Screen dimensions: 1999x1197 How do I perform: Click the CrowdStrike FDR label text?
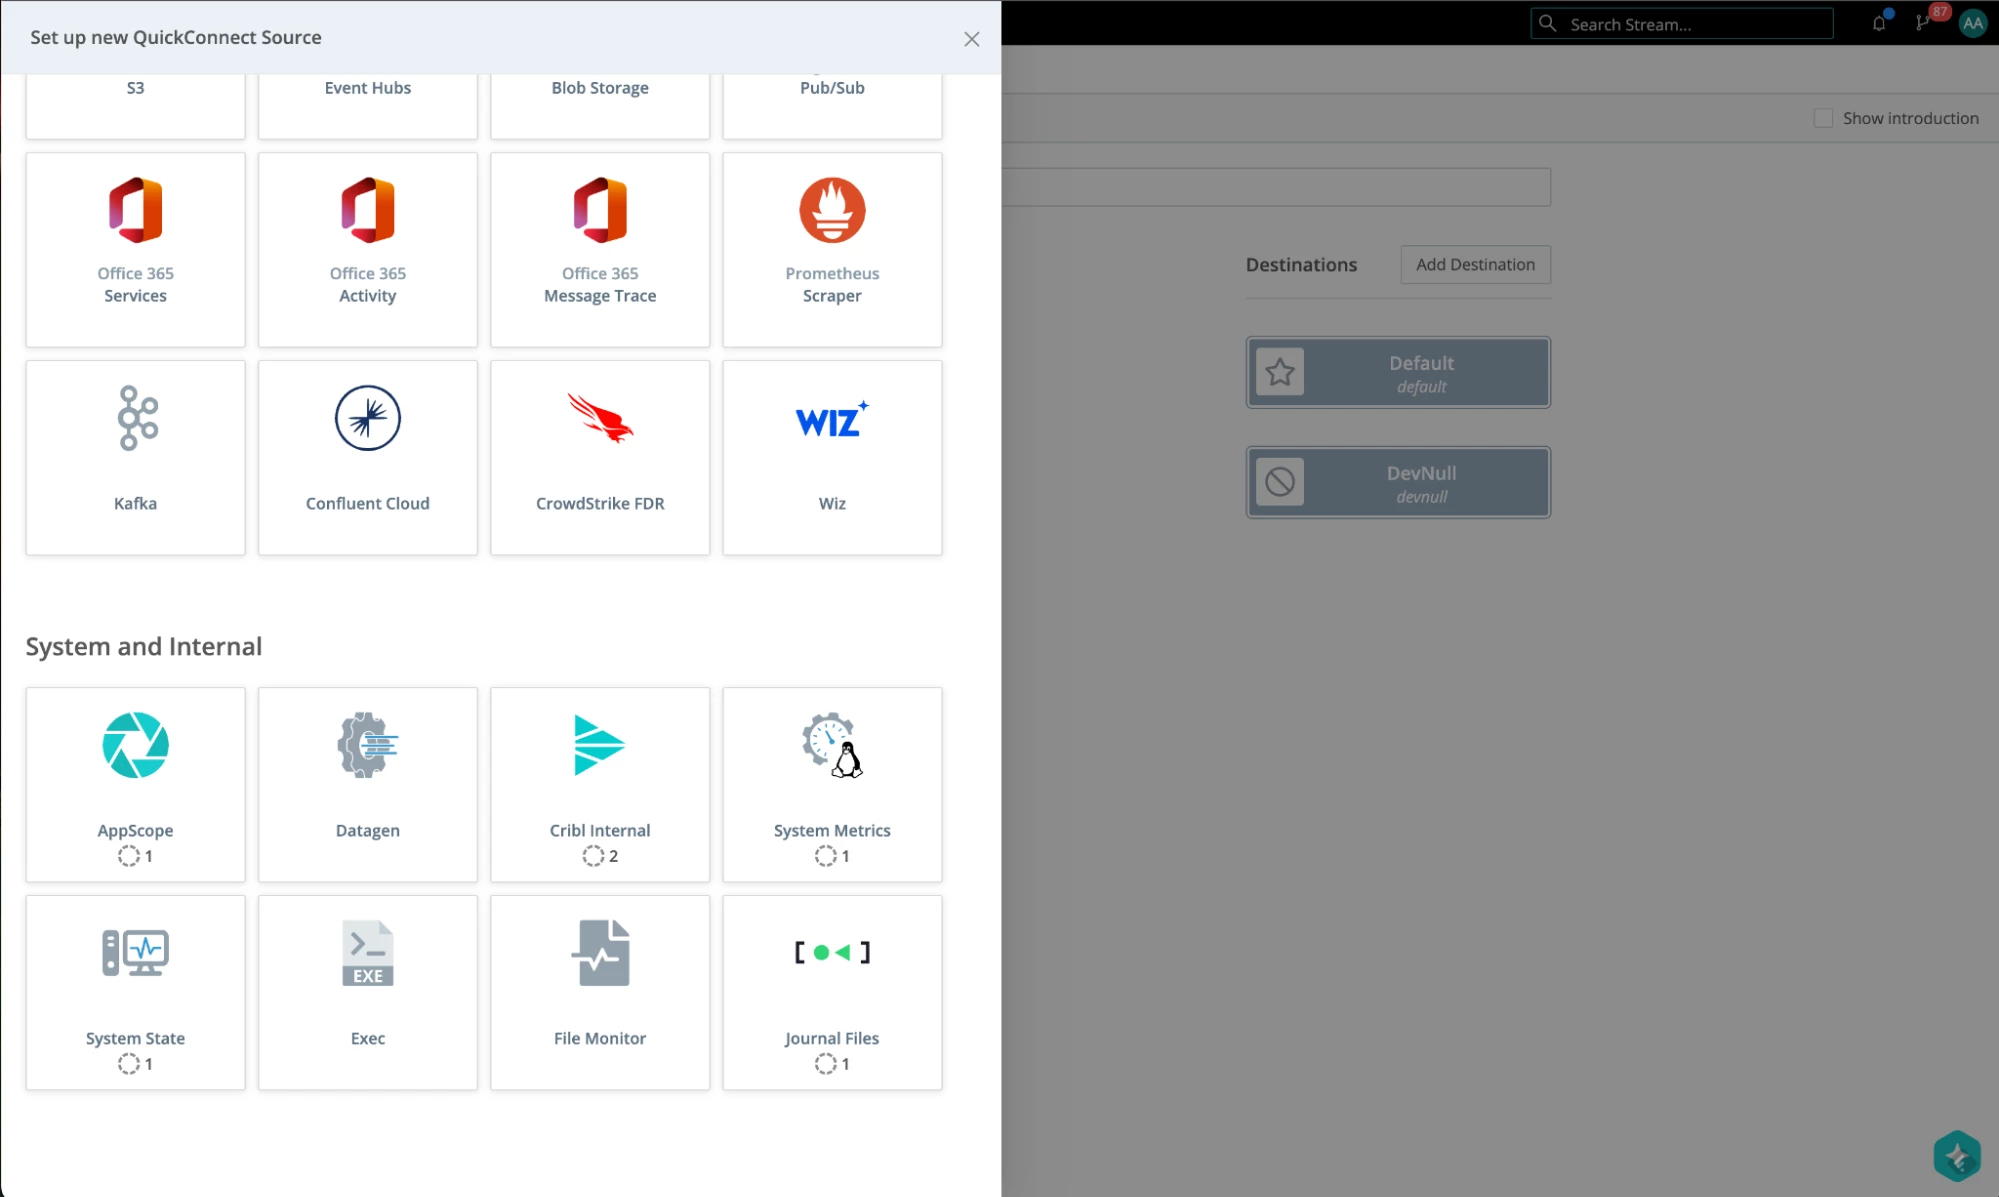click(x=600, y=503)
